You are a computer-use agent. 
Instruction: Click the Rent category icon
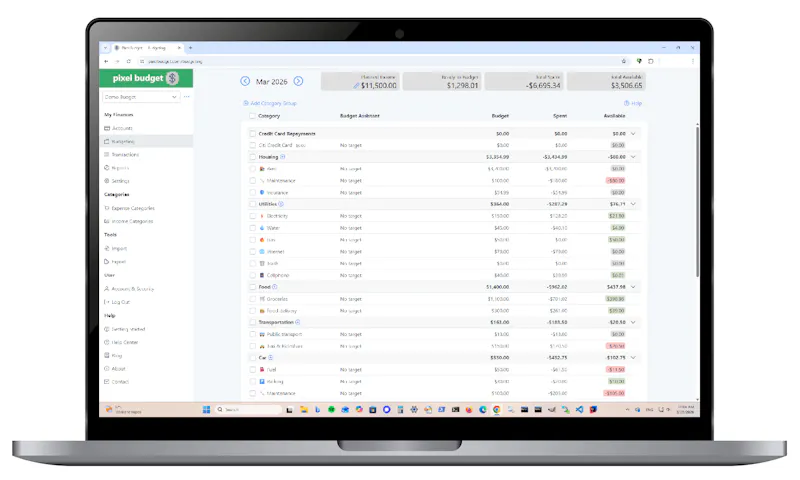click(x=262, y=169)
